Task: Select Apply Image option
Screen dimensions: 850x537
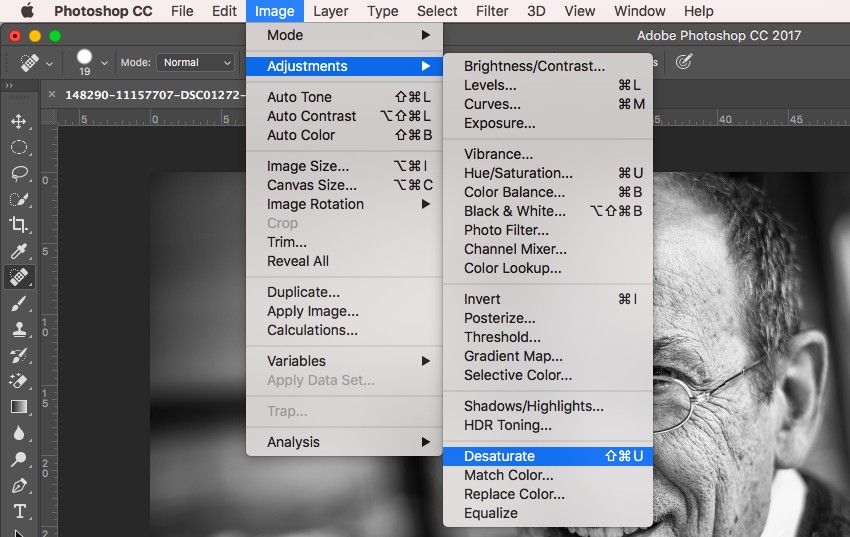Action: pyautogui.click(x=344, y=311)
